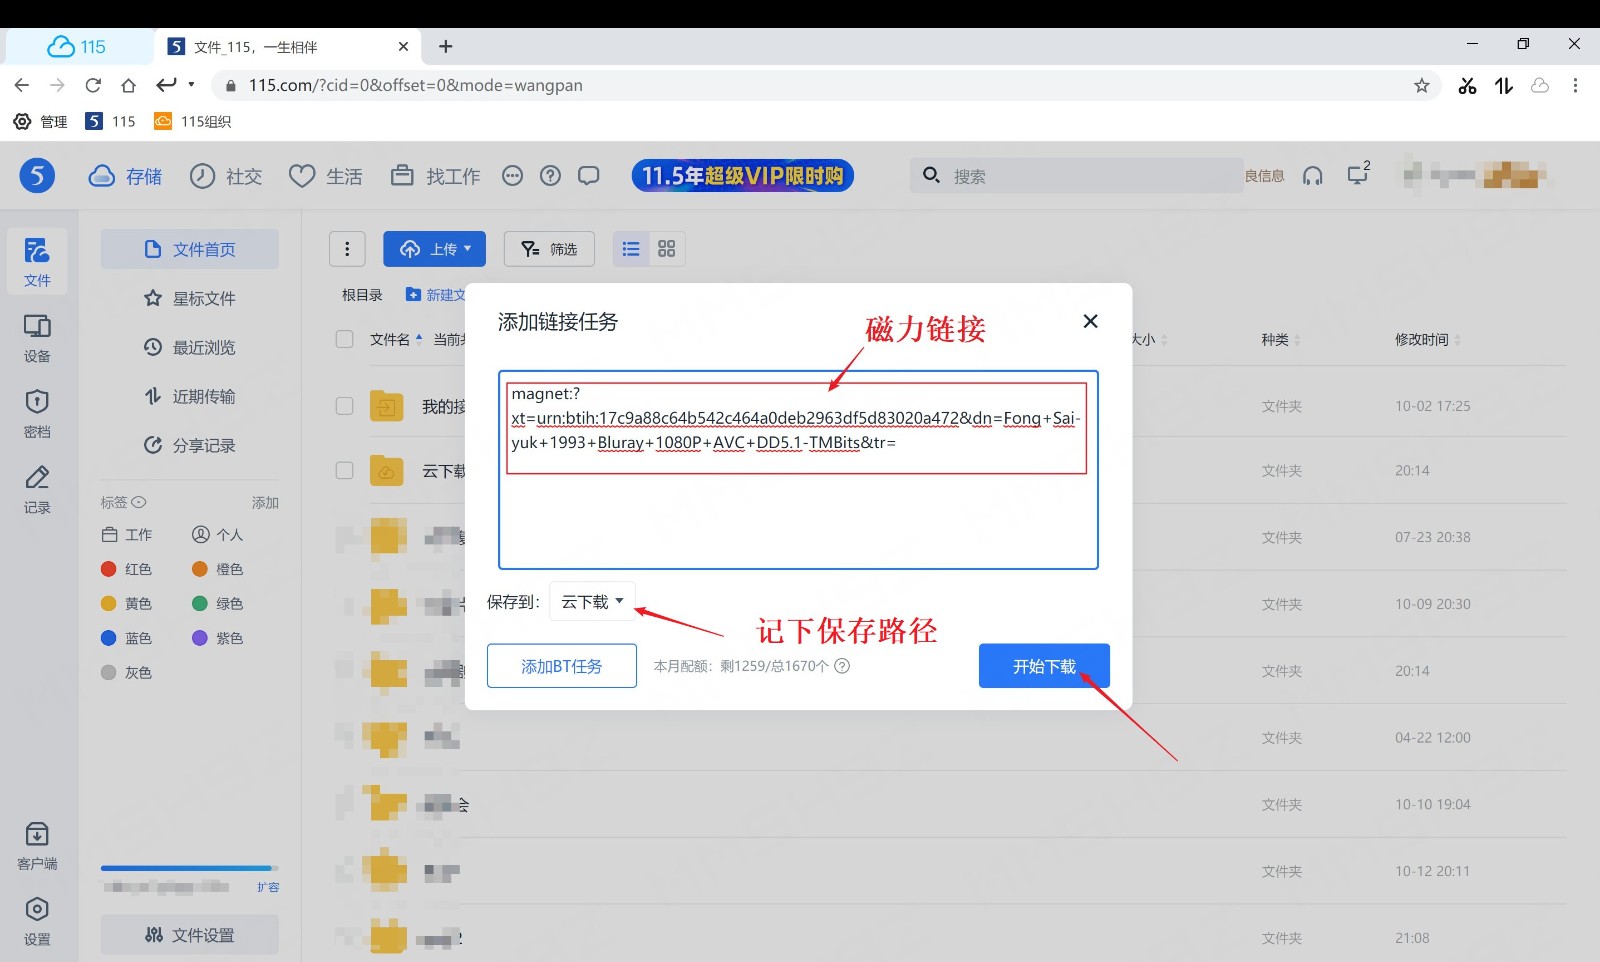Click the quota info question icon
This screenshot has height=962, width=1600.
coord(842,666)
